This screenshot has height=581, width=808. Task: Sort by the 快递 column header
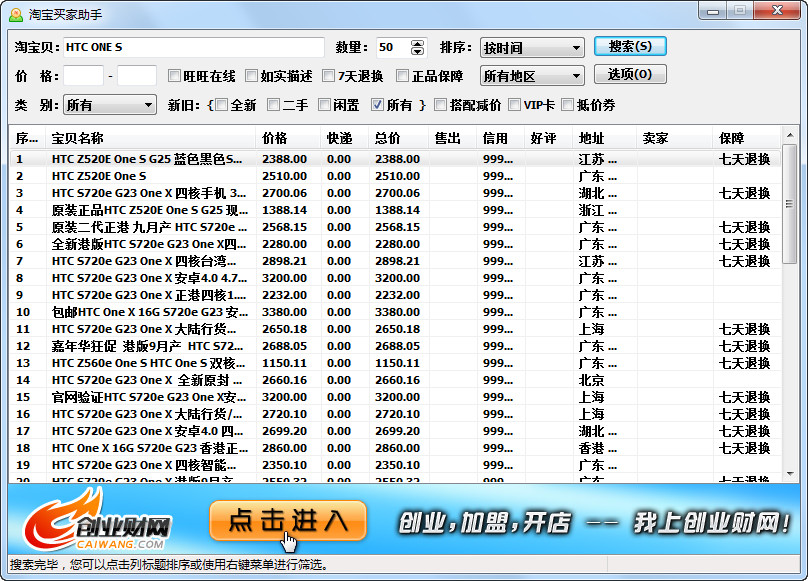[x=345, y=138]
